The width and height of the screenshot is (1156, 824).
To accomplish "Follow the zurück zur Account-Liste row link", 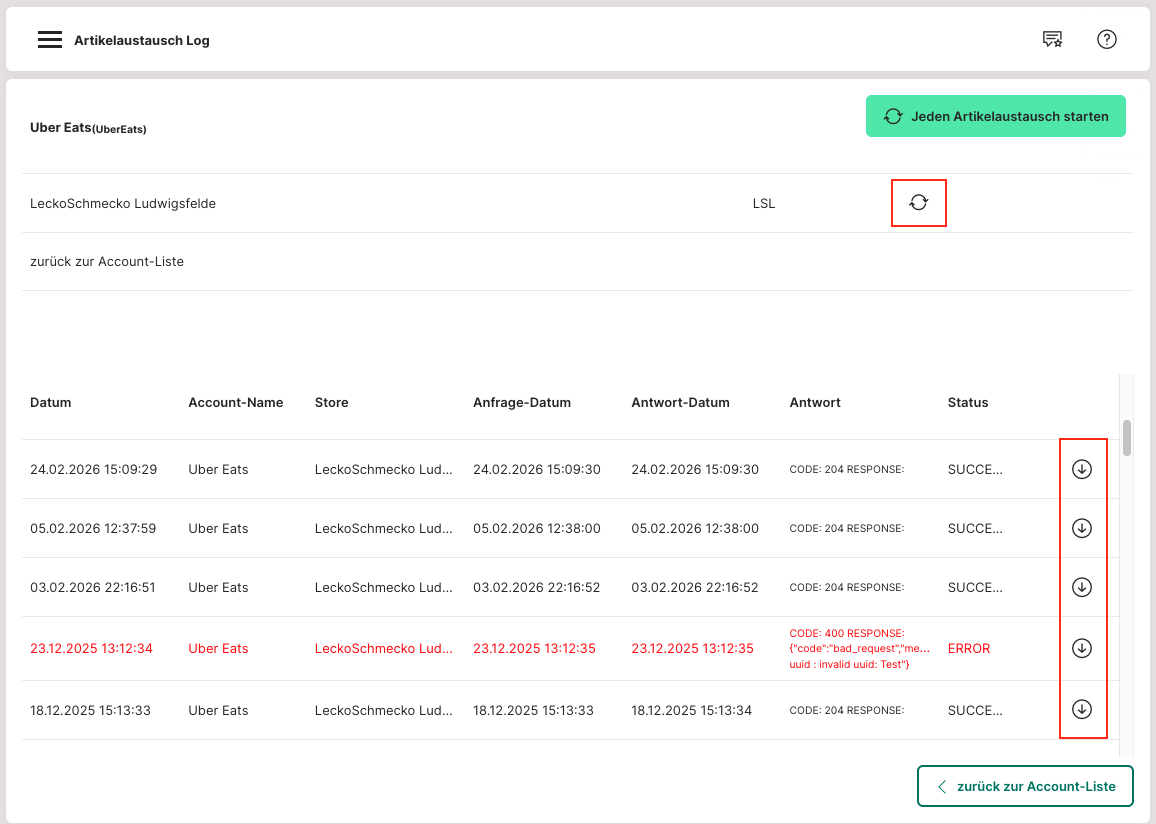I will 107,262.
